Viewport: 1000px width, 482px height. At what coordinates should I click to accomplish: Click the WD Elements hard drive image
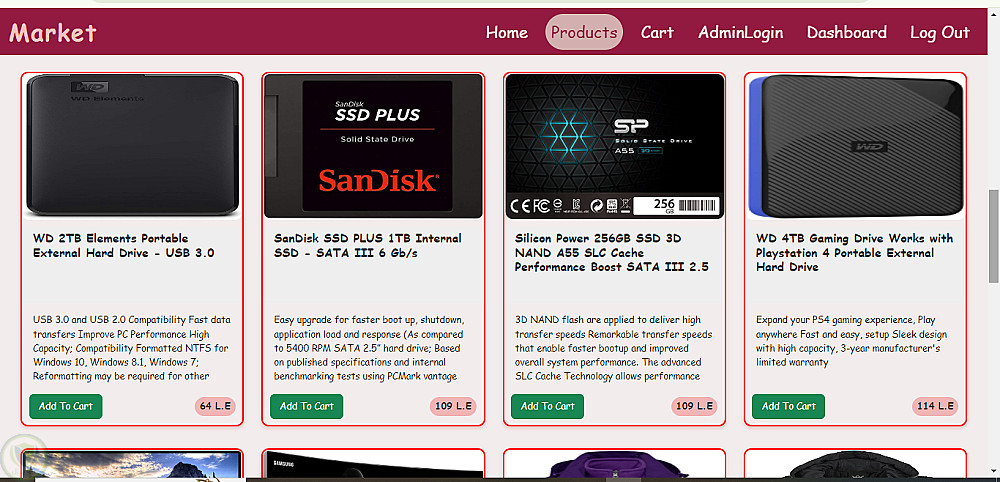pyautogui.click(x=132, y=146)
